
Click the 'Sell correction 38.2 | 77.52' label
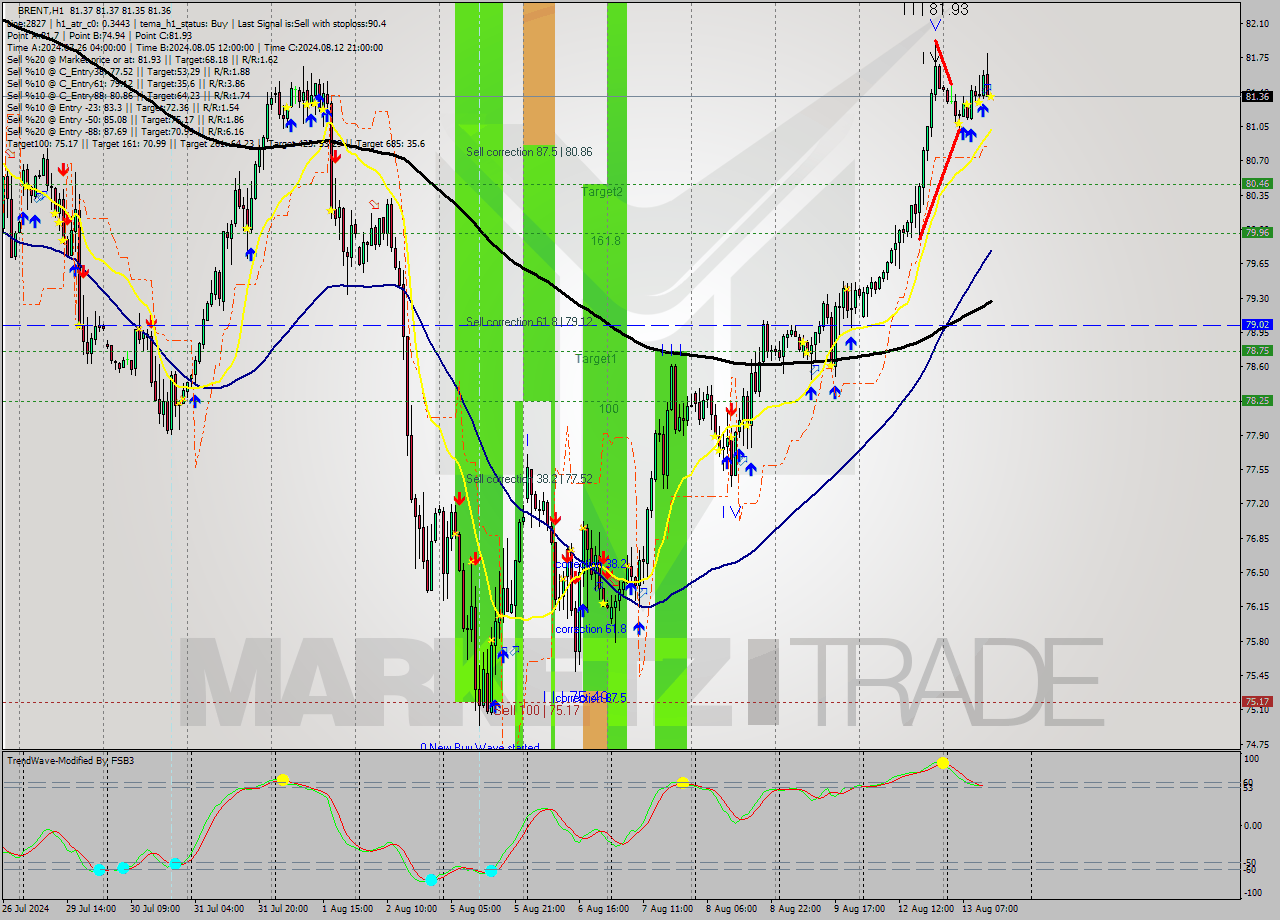click(529, 479)
